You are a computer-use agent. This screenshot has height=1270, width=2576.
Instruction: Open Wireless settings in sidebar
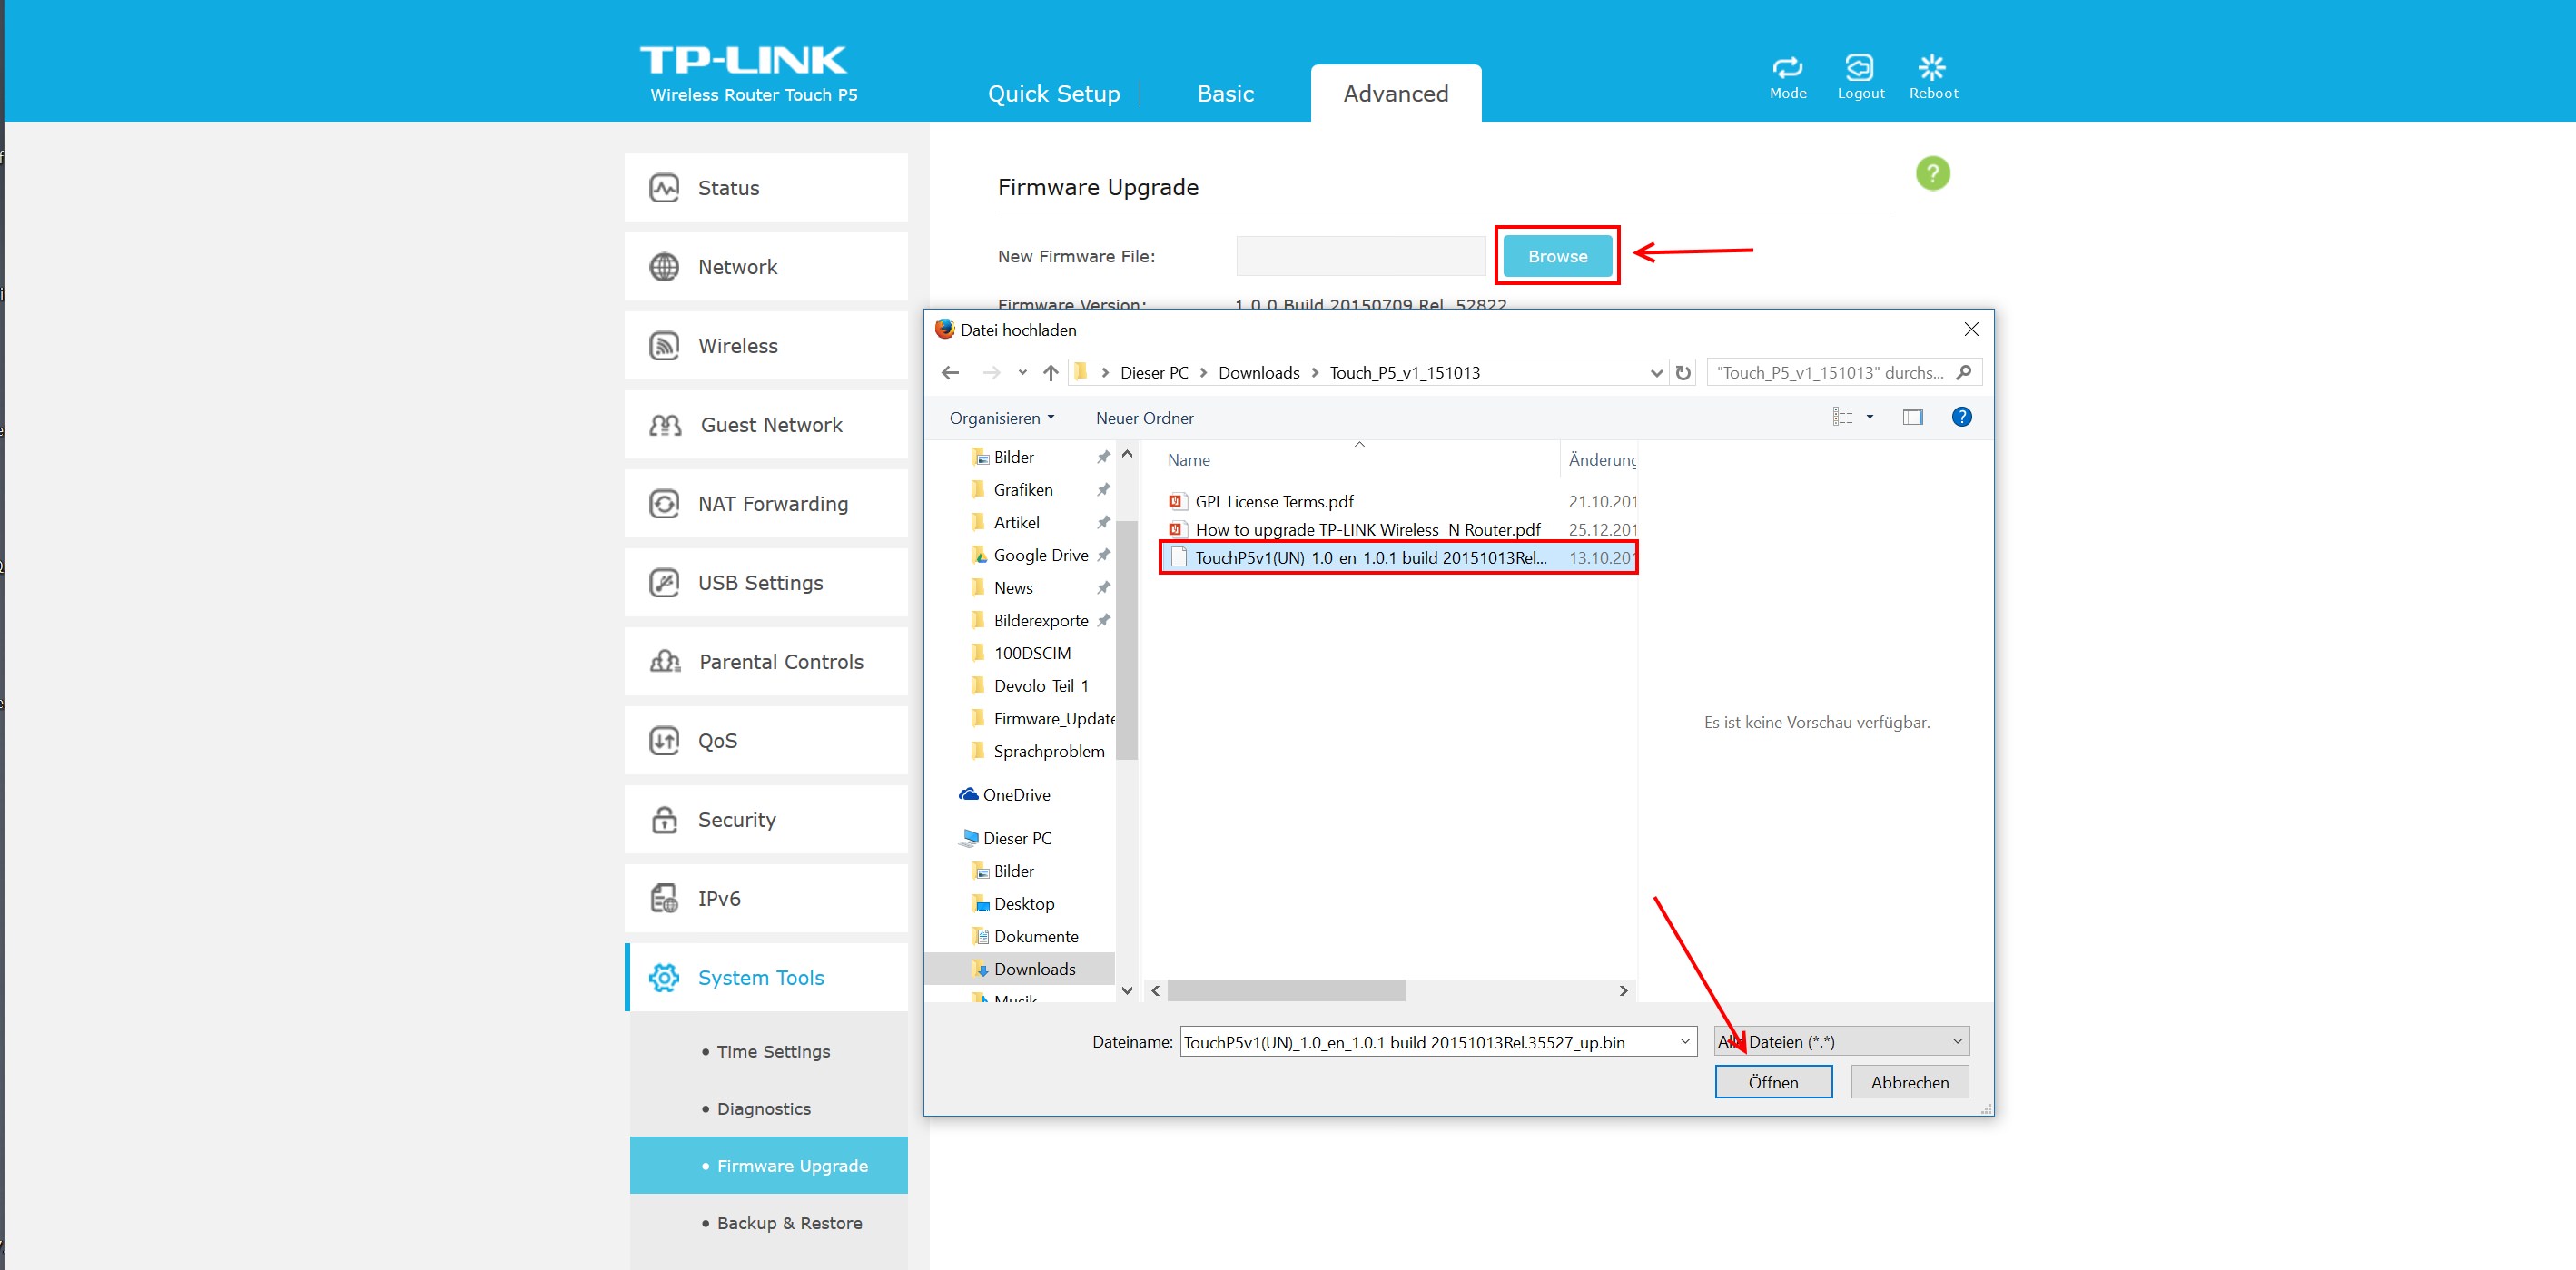click(x=766, y=345)
